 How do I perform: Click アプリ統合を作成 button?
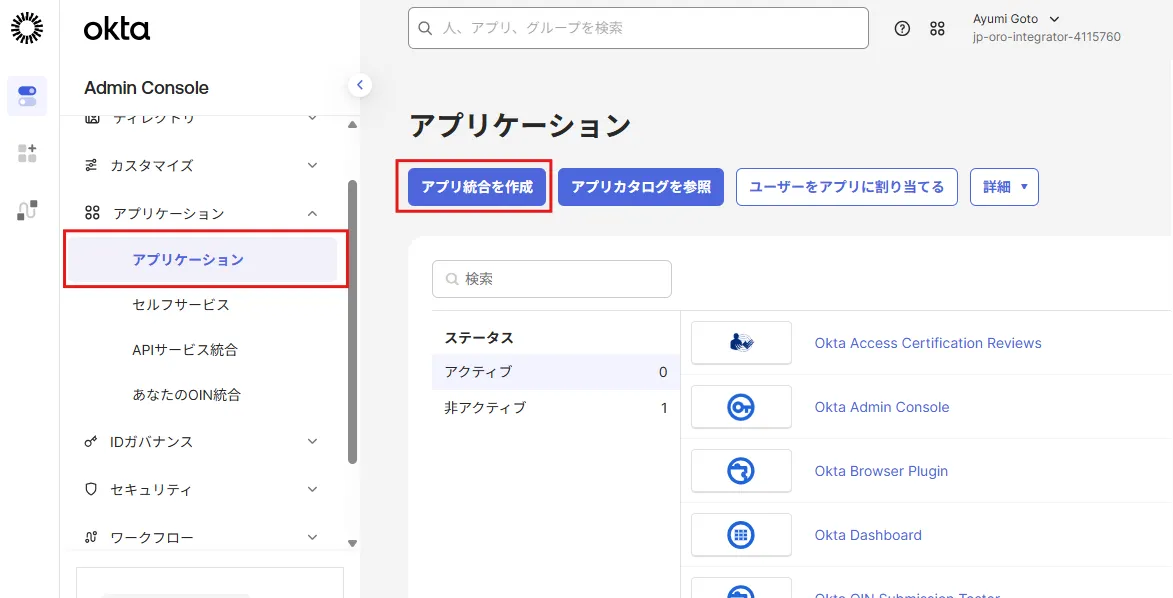477,187
